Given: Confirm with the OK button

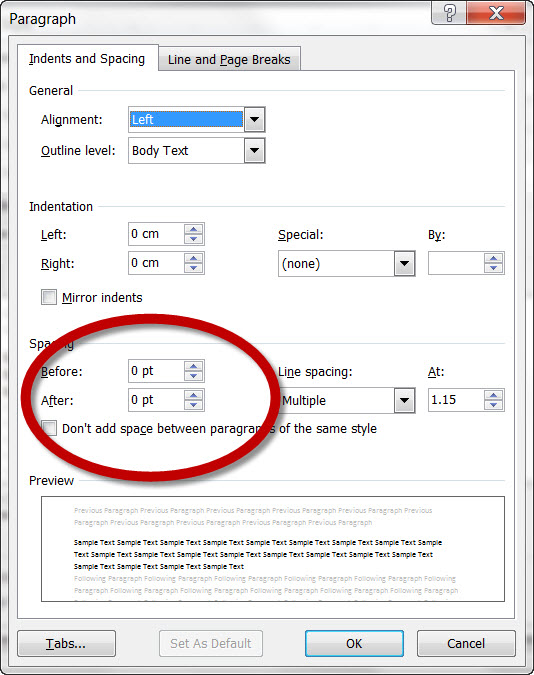Looking at the screenshot, I should pyautogui.click(x=354, y=644).
